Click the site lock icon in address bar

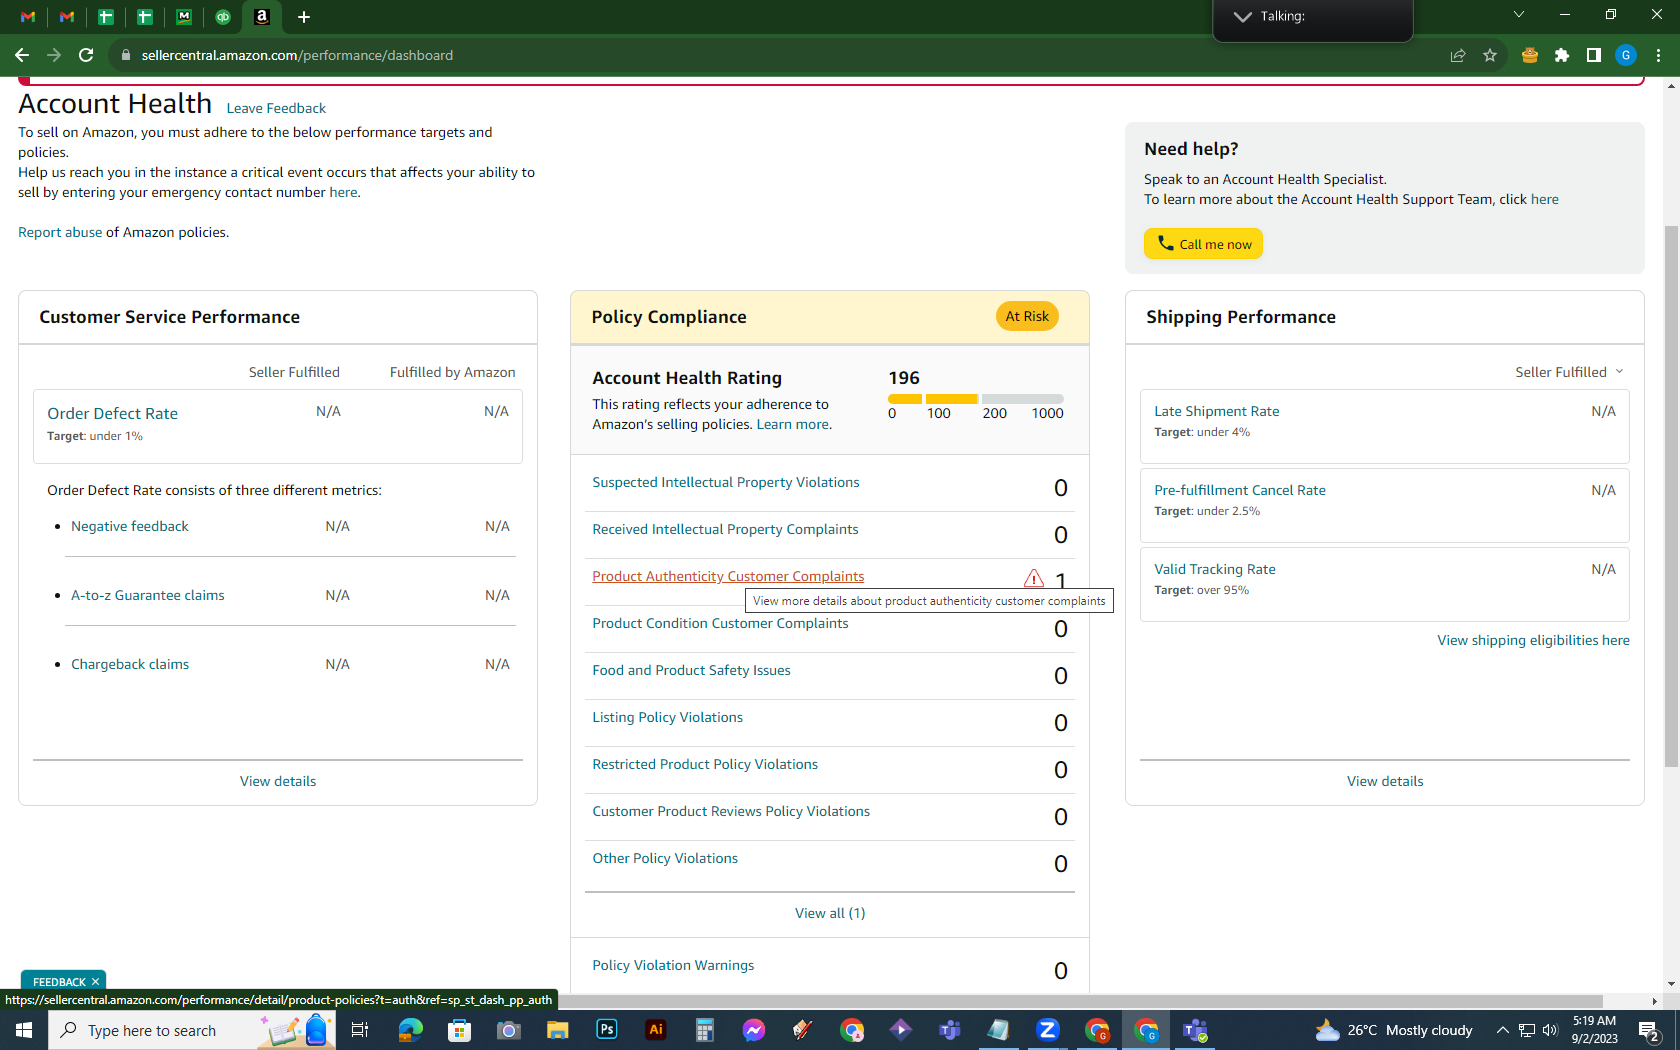[x=126, y=55]
